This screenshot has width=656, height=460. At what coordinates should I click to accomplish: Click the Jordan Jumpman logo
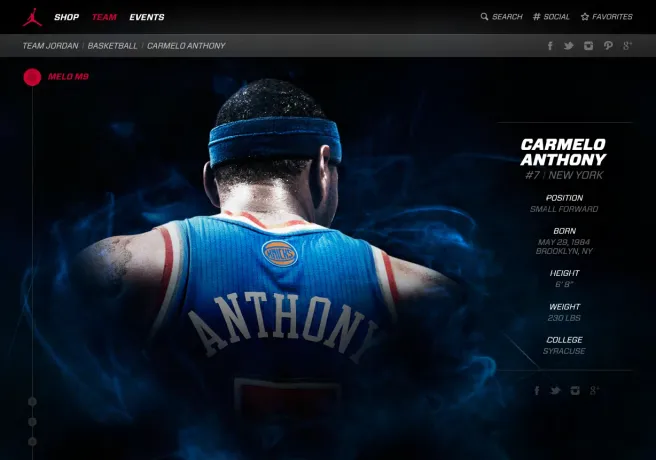click(32, 17)
